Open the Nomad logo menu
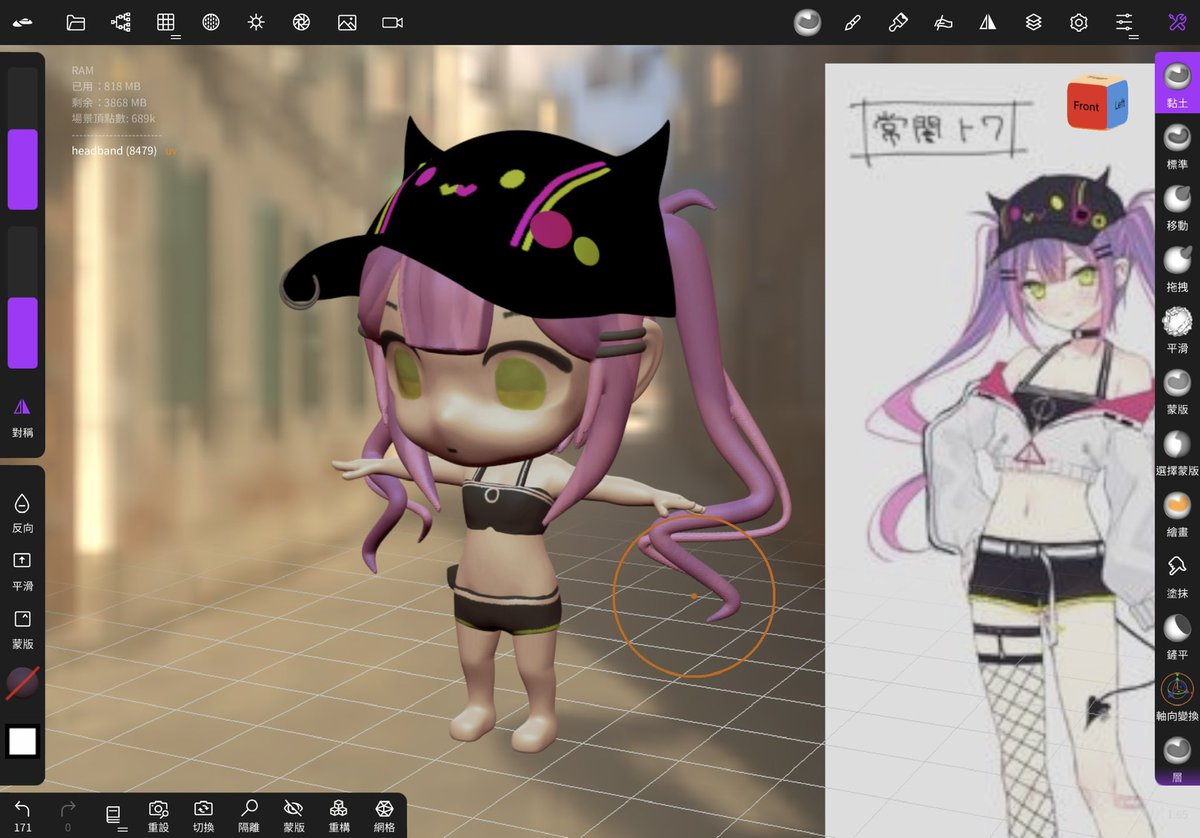This screenshot has height=838, width=1200. tap(23, 22)
